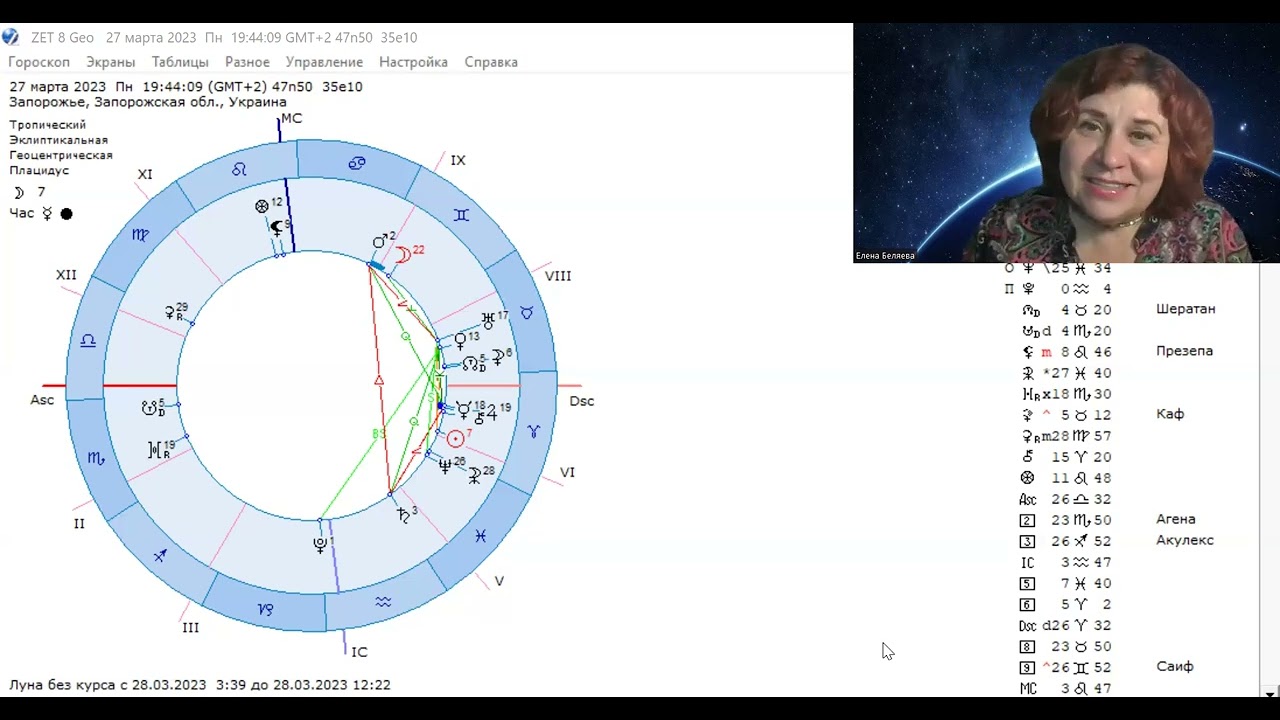Select the Capricorn sign on zodiac ring
Screen dimensions: 1280x720
pyautogui.click(x=265, y=608)
